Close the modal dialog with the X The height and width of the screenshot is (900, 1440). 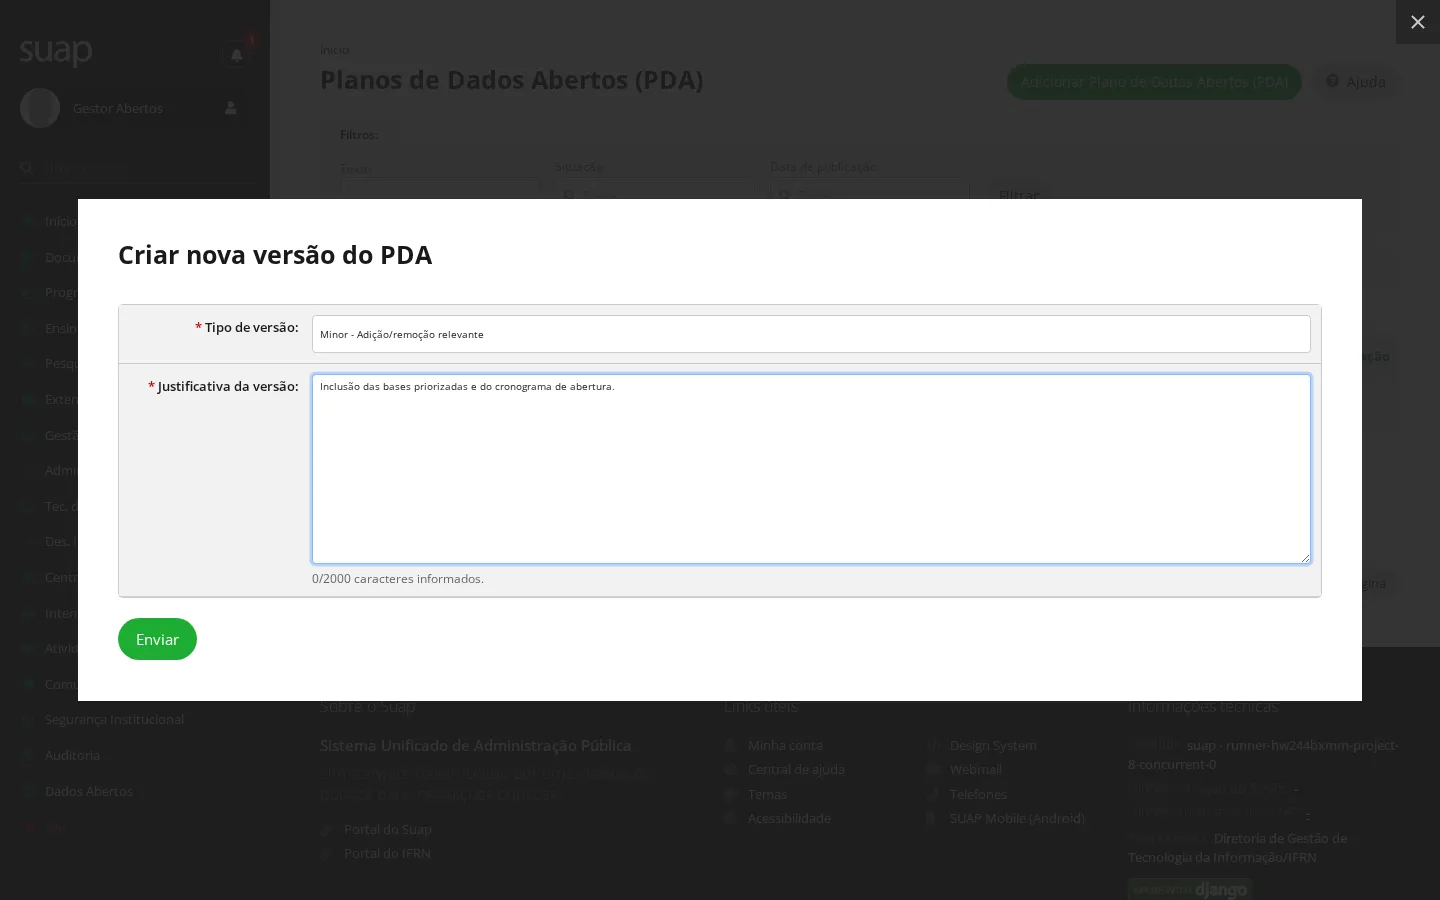point(1417,22)
